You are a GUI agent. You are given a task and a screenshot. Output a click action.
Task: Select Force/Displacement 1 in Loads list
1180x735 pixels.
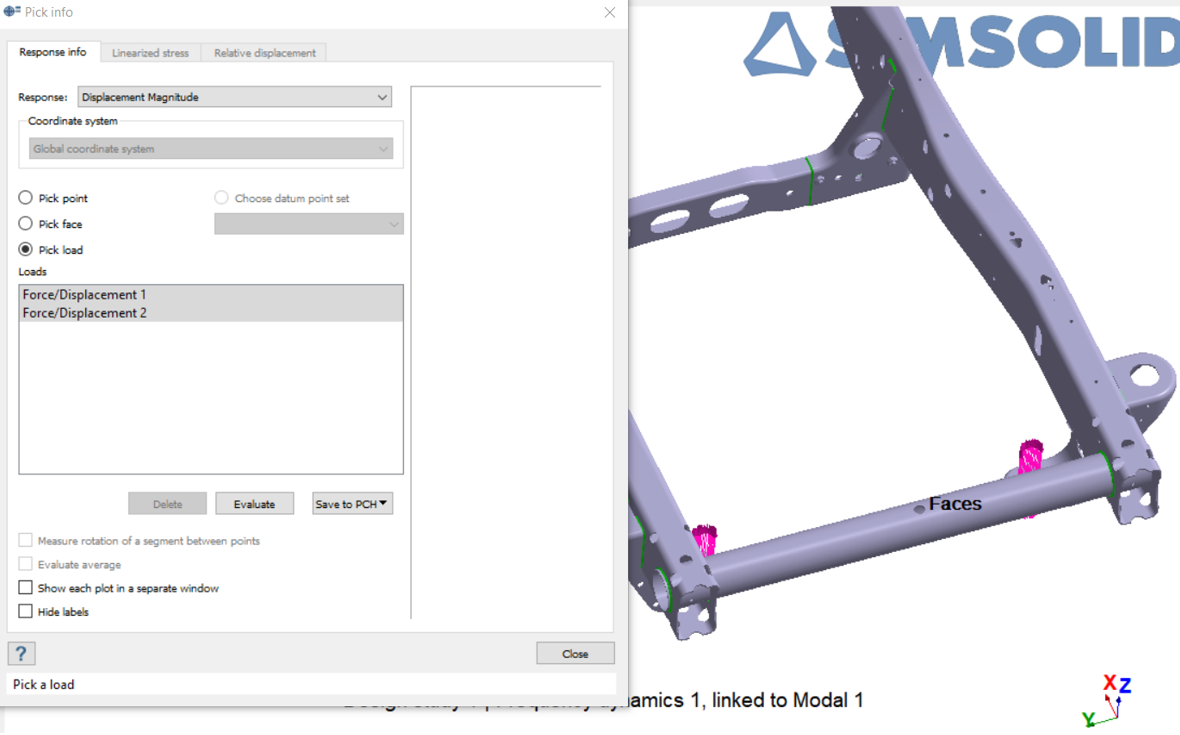85,295
